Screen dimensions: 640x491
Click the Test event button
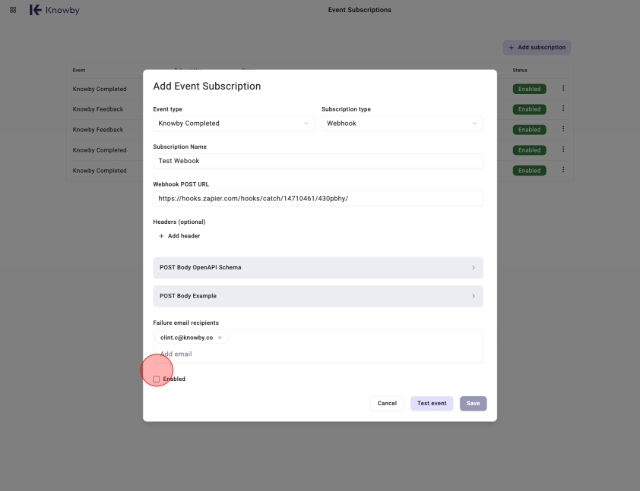coord(431,403)
